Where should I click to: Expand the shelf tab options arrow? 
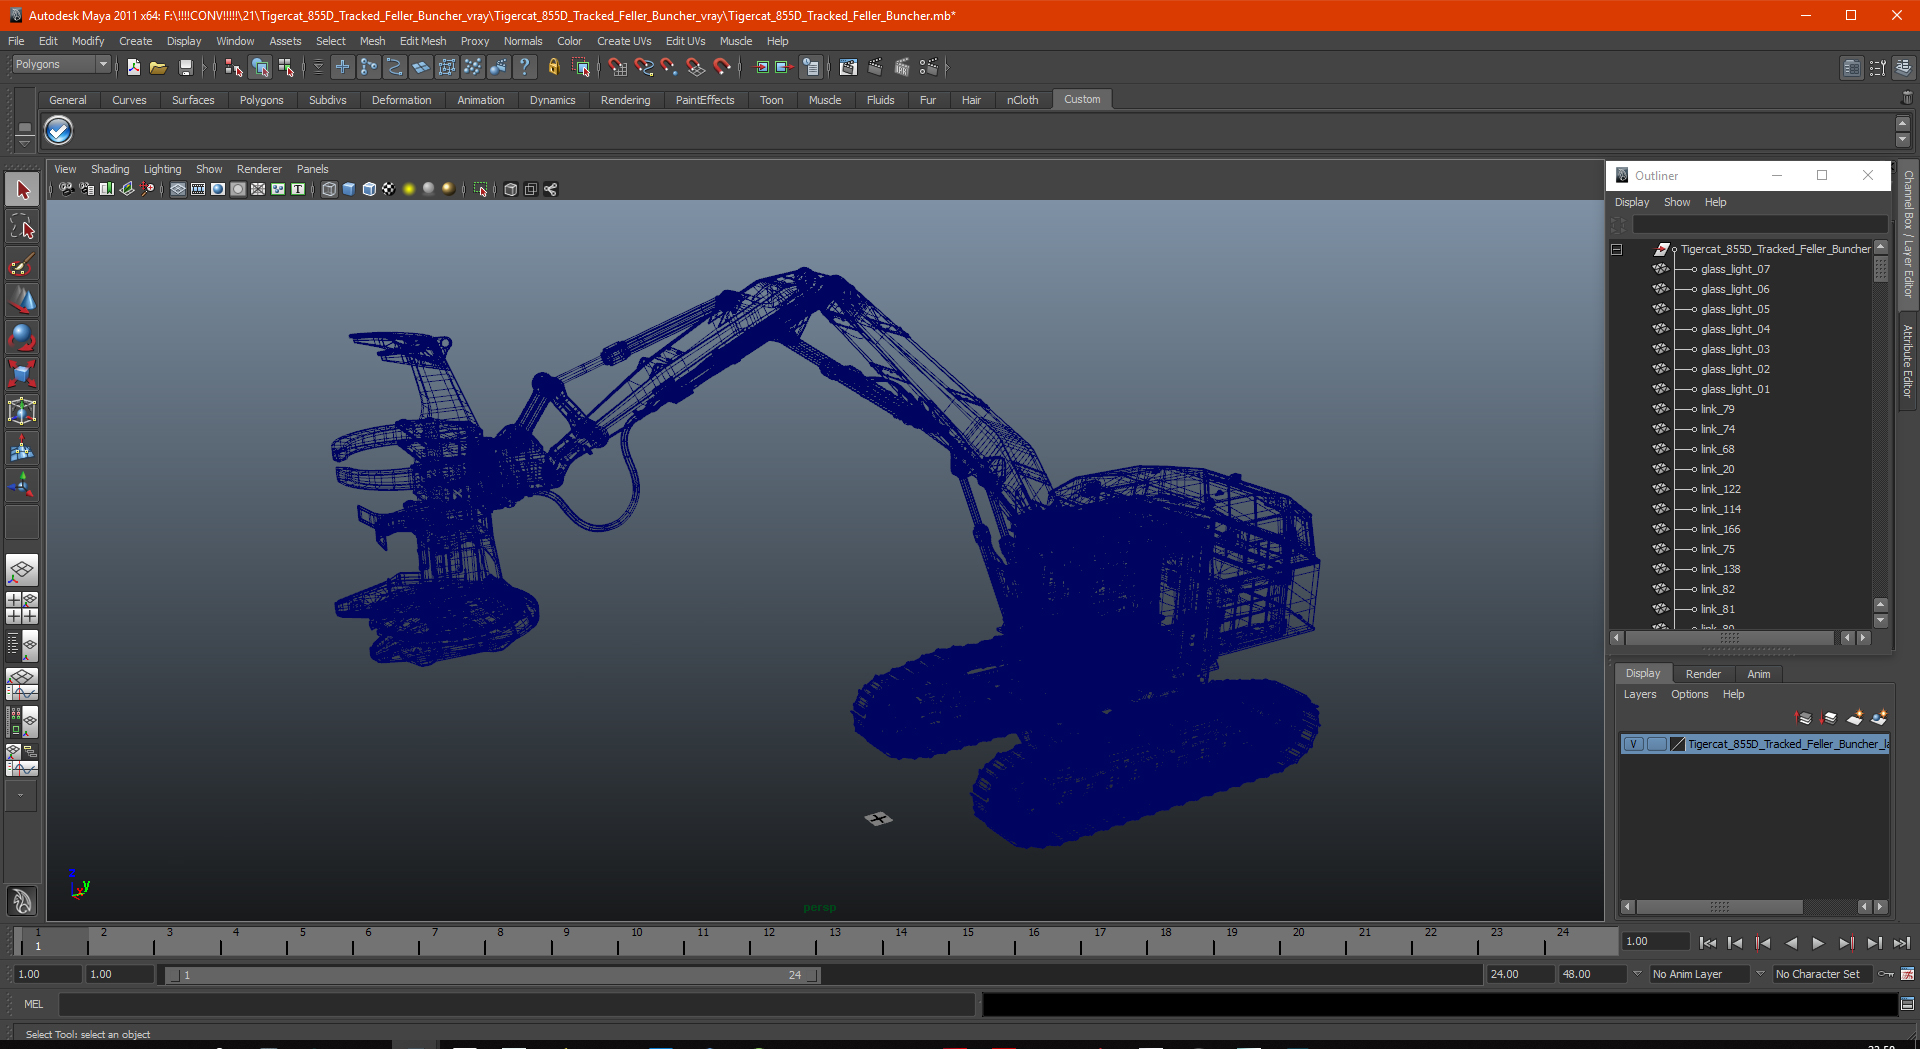[24, 145]
